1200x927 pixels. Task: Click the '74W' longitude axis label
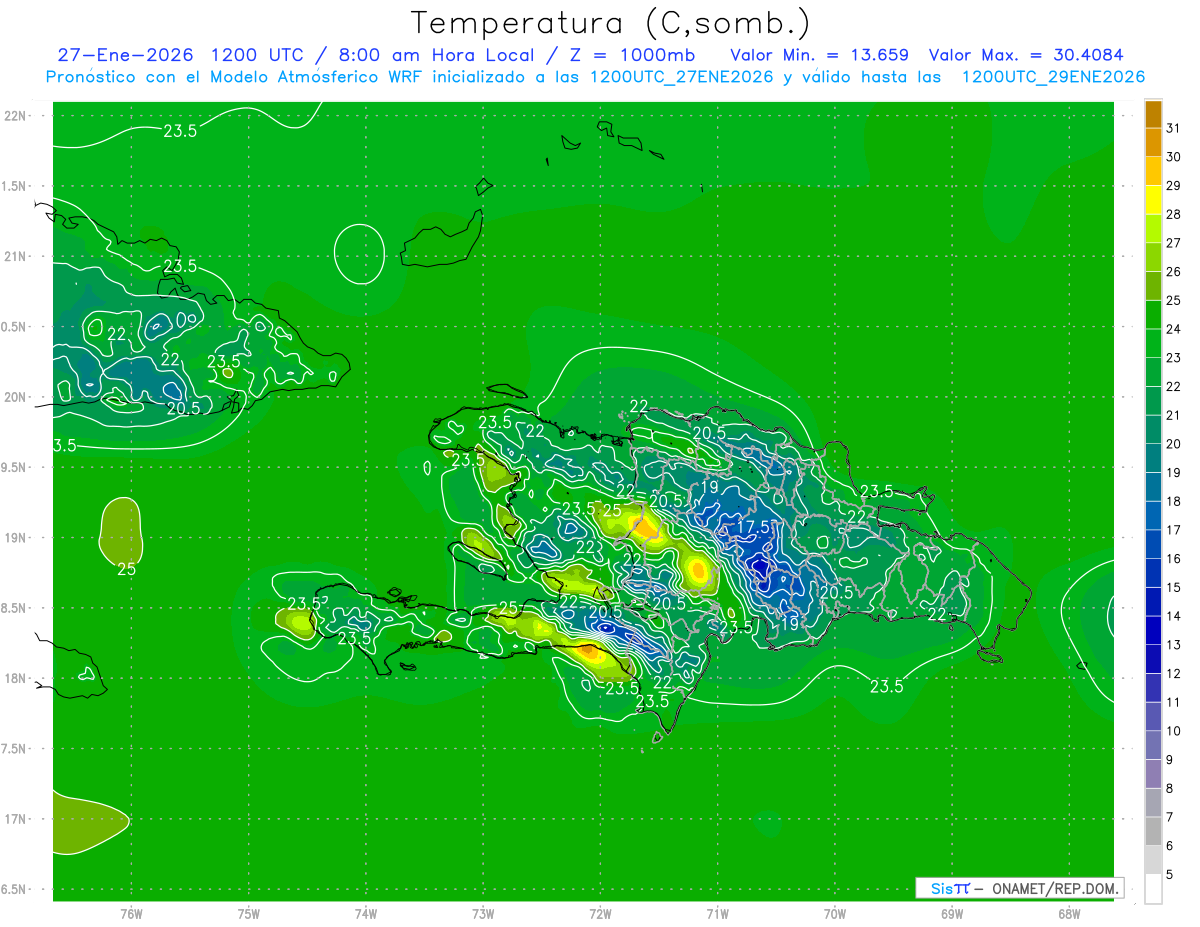[366, 913]
